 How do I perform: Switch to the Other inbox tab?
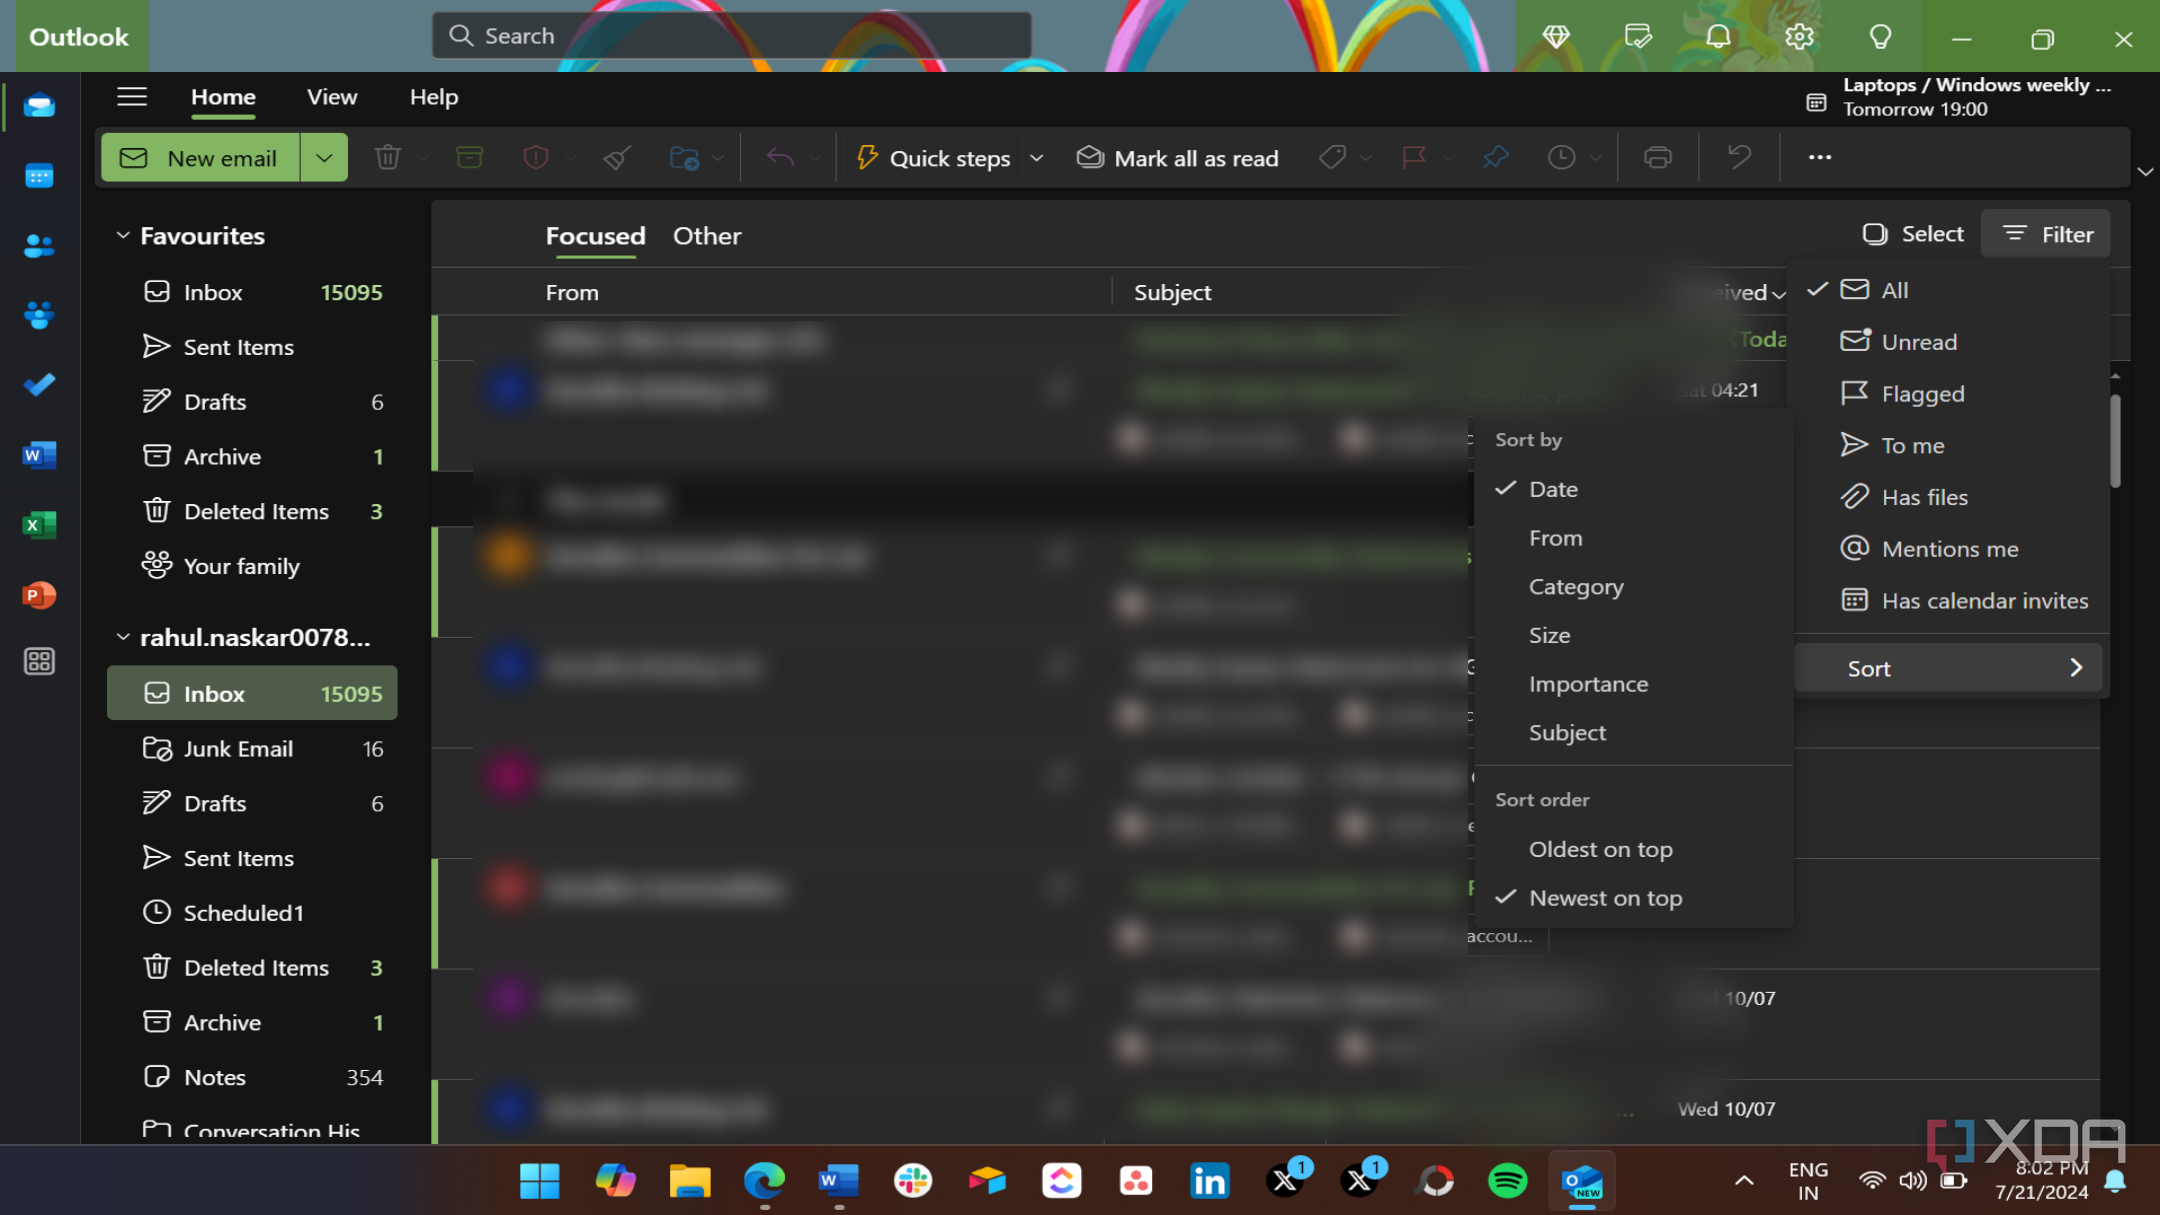pyautogui.click(x=706, y=236)
